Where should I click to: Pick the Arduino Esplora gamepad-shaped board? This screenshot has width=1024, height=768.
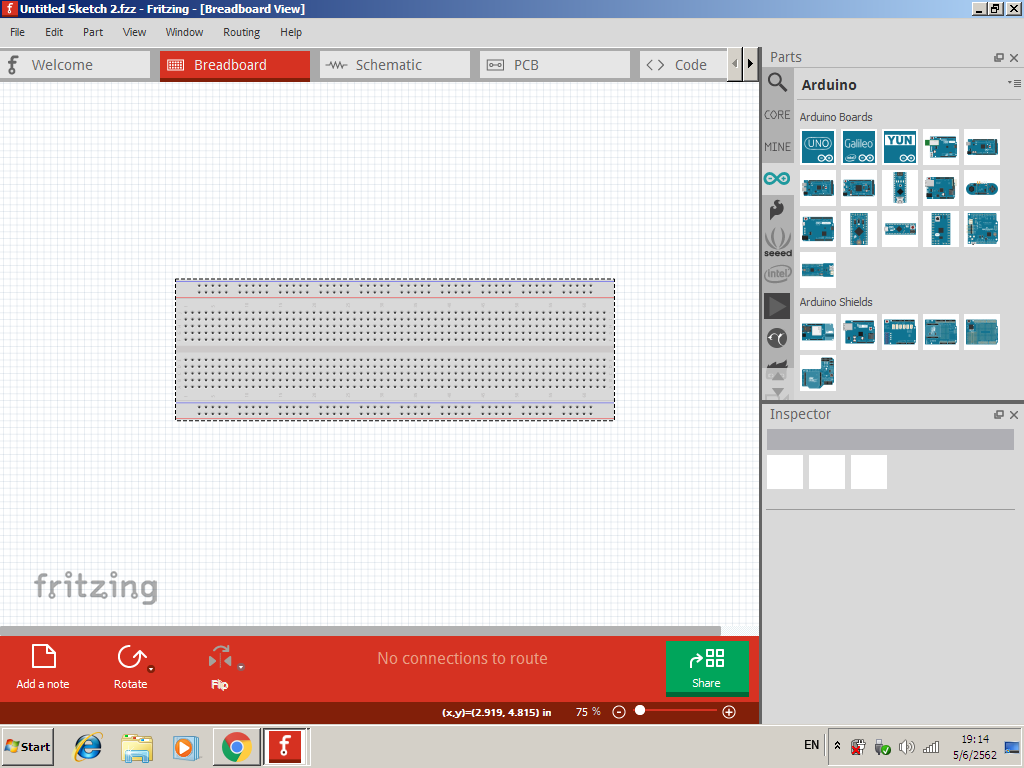click(982, 188)
